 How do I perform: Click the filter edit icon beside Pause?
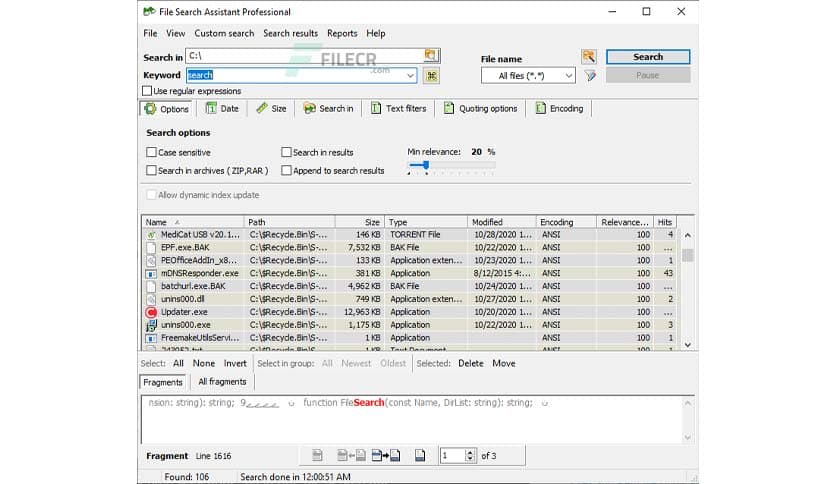coord(590,76)
